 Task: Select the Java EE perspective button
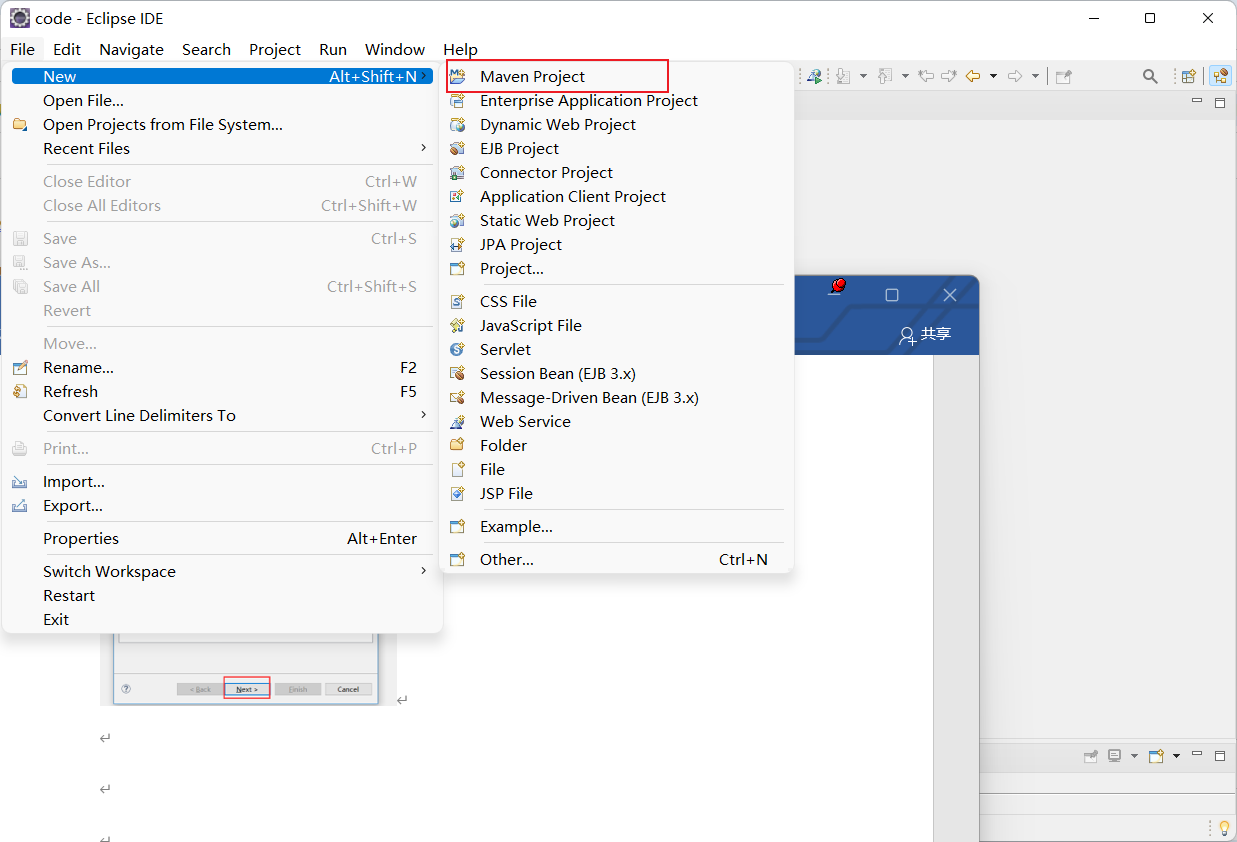tap(1220, 76)
